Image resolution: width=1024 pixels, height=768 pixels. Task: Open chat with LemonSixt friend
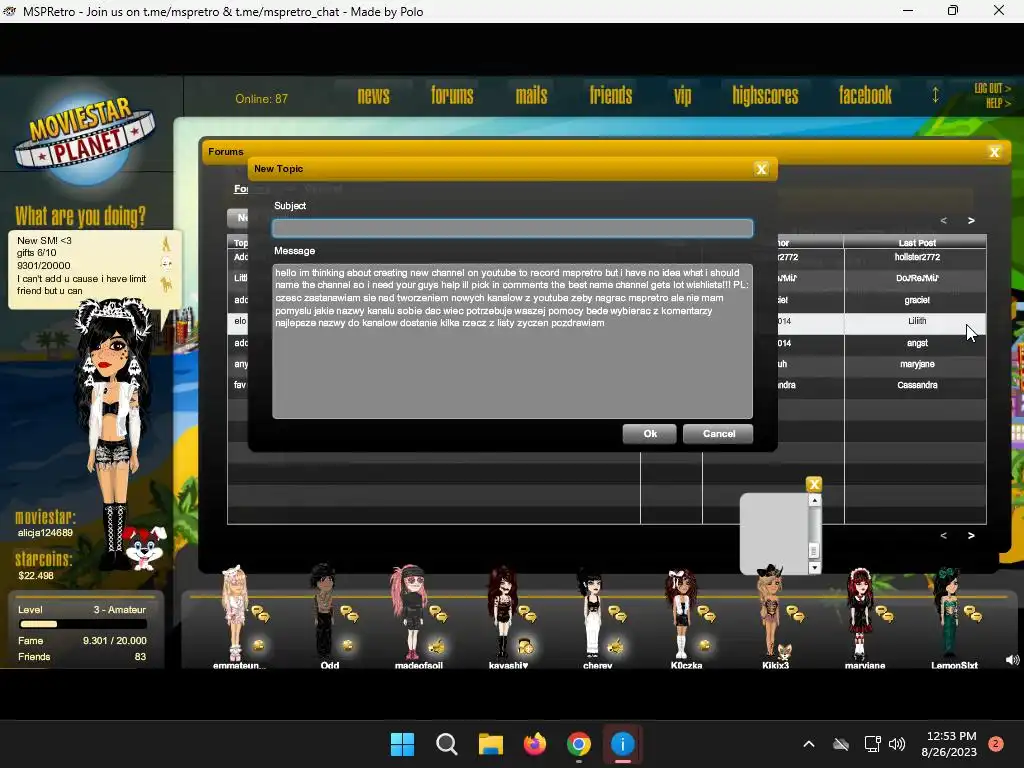click(973, 615)
